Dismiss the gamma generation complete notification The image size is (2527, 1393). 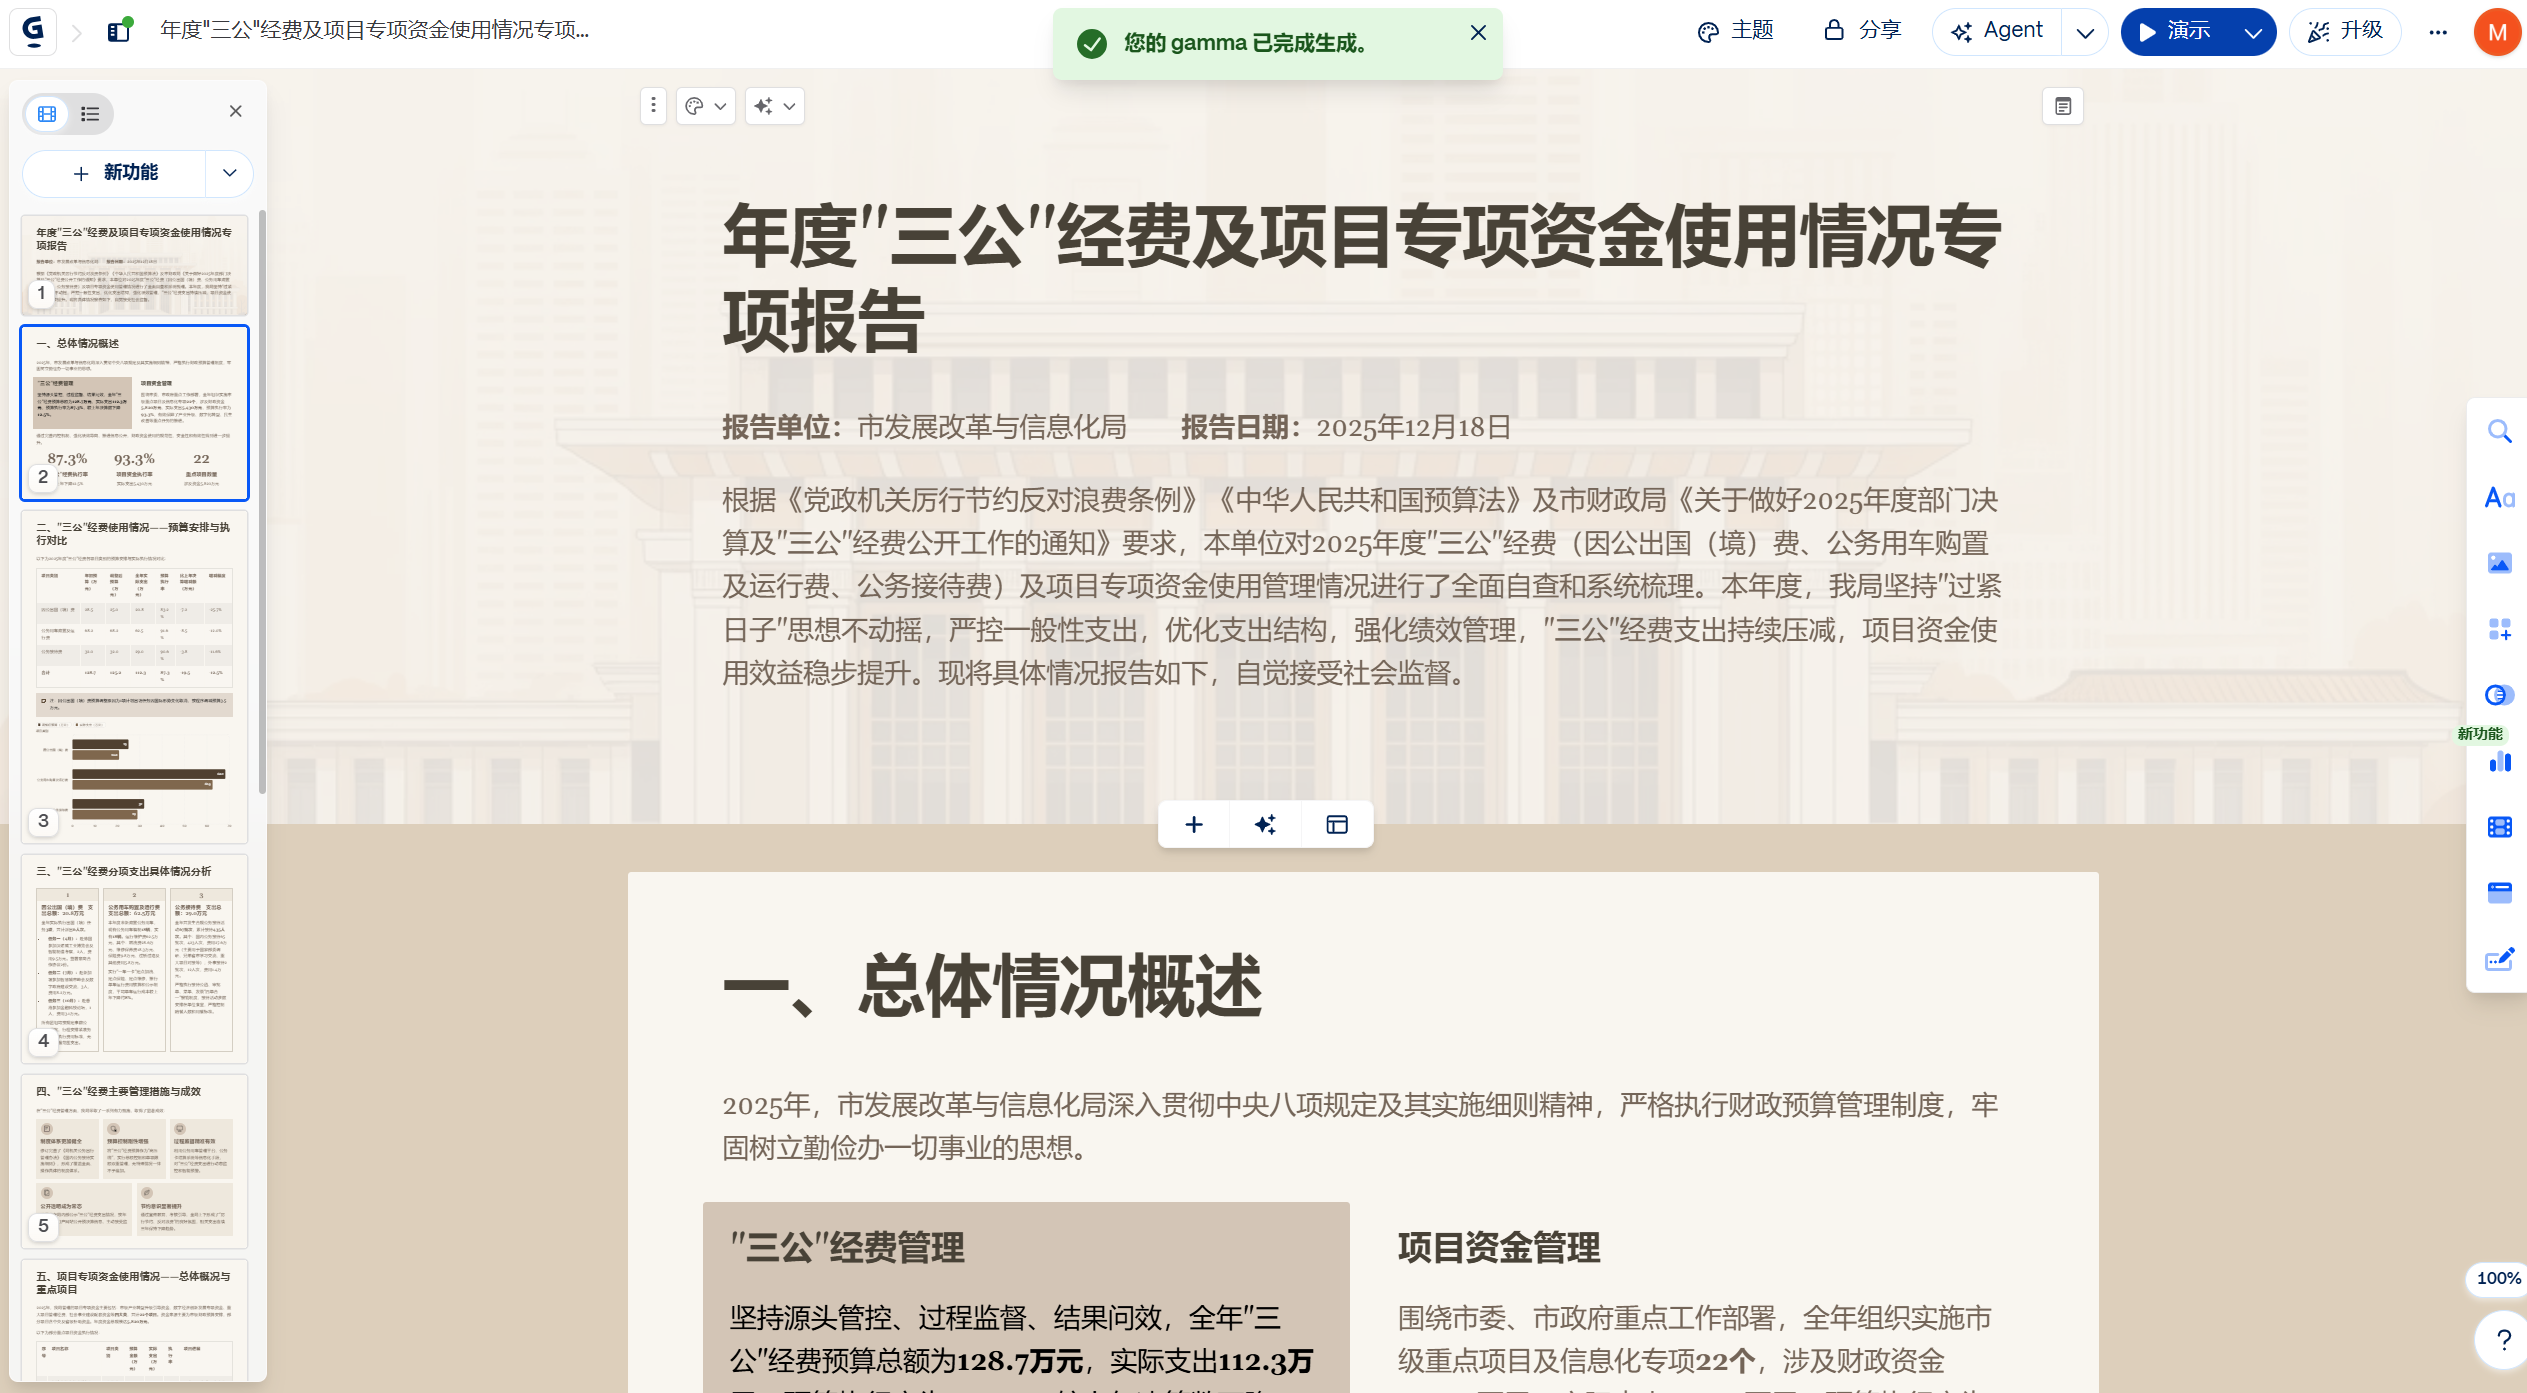point(1478,33)
